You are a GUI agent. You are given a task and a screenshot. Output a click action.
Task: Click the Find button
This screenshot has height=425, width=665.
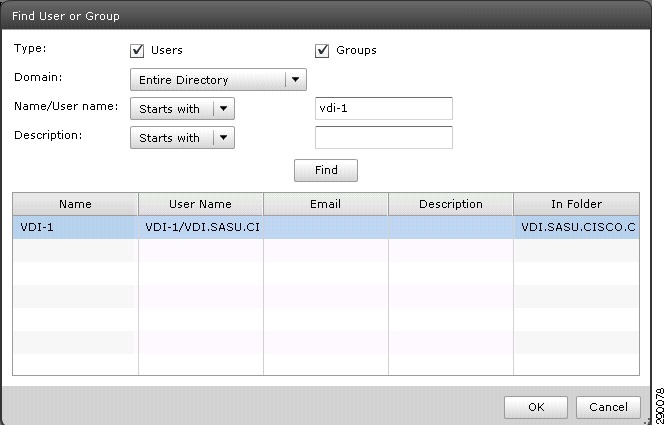point(326,171)
